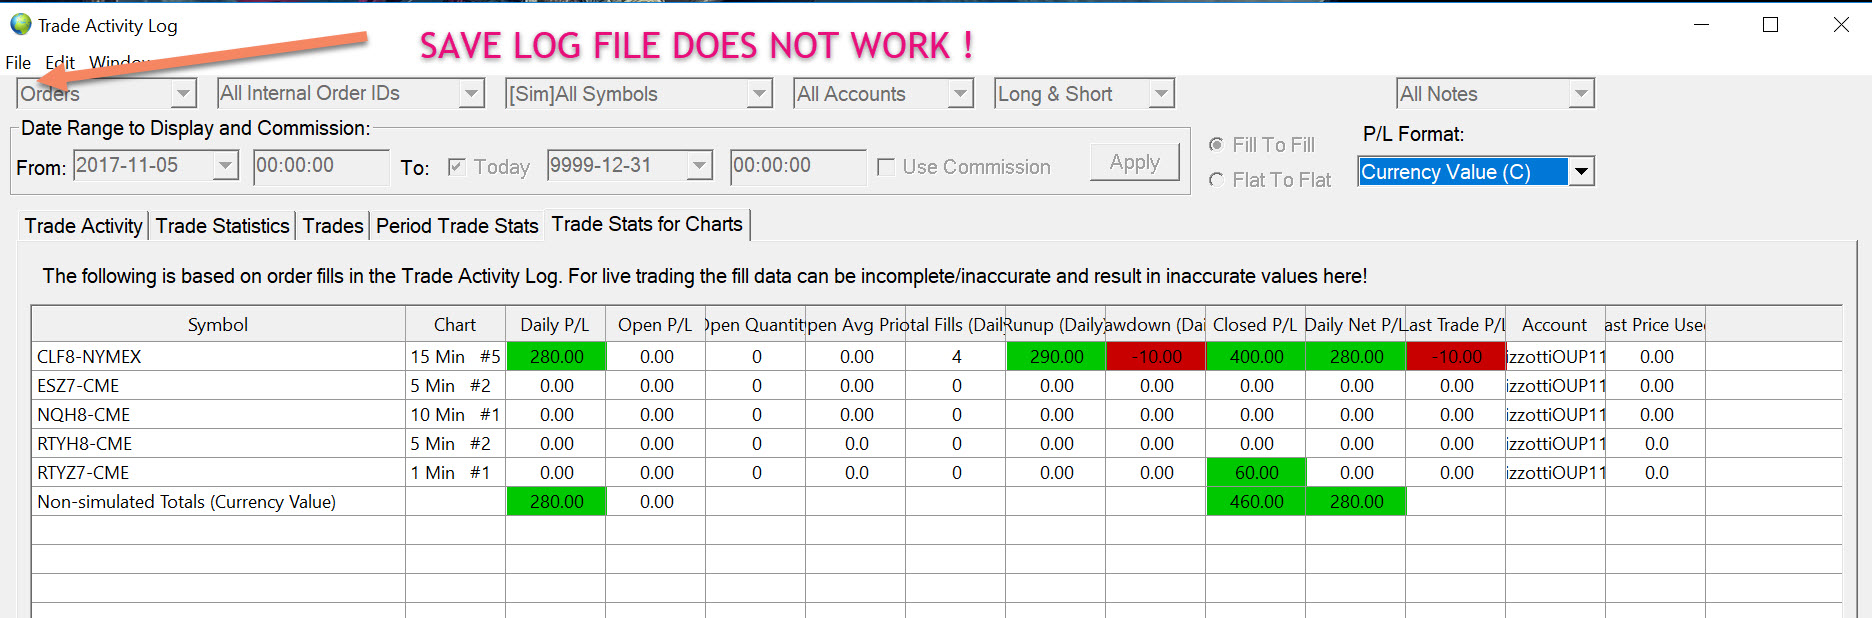Select the NQH8-CME row
1872x618 pixels.
[x=936, y=415]
